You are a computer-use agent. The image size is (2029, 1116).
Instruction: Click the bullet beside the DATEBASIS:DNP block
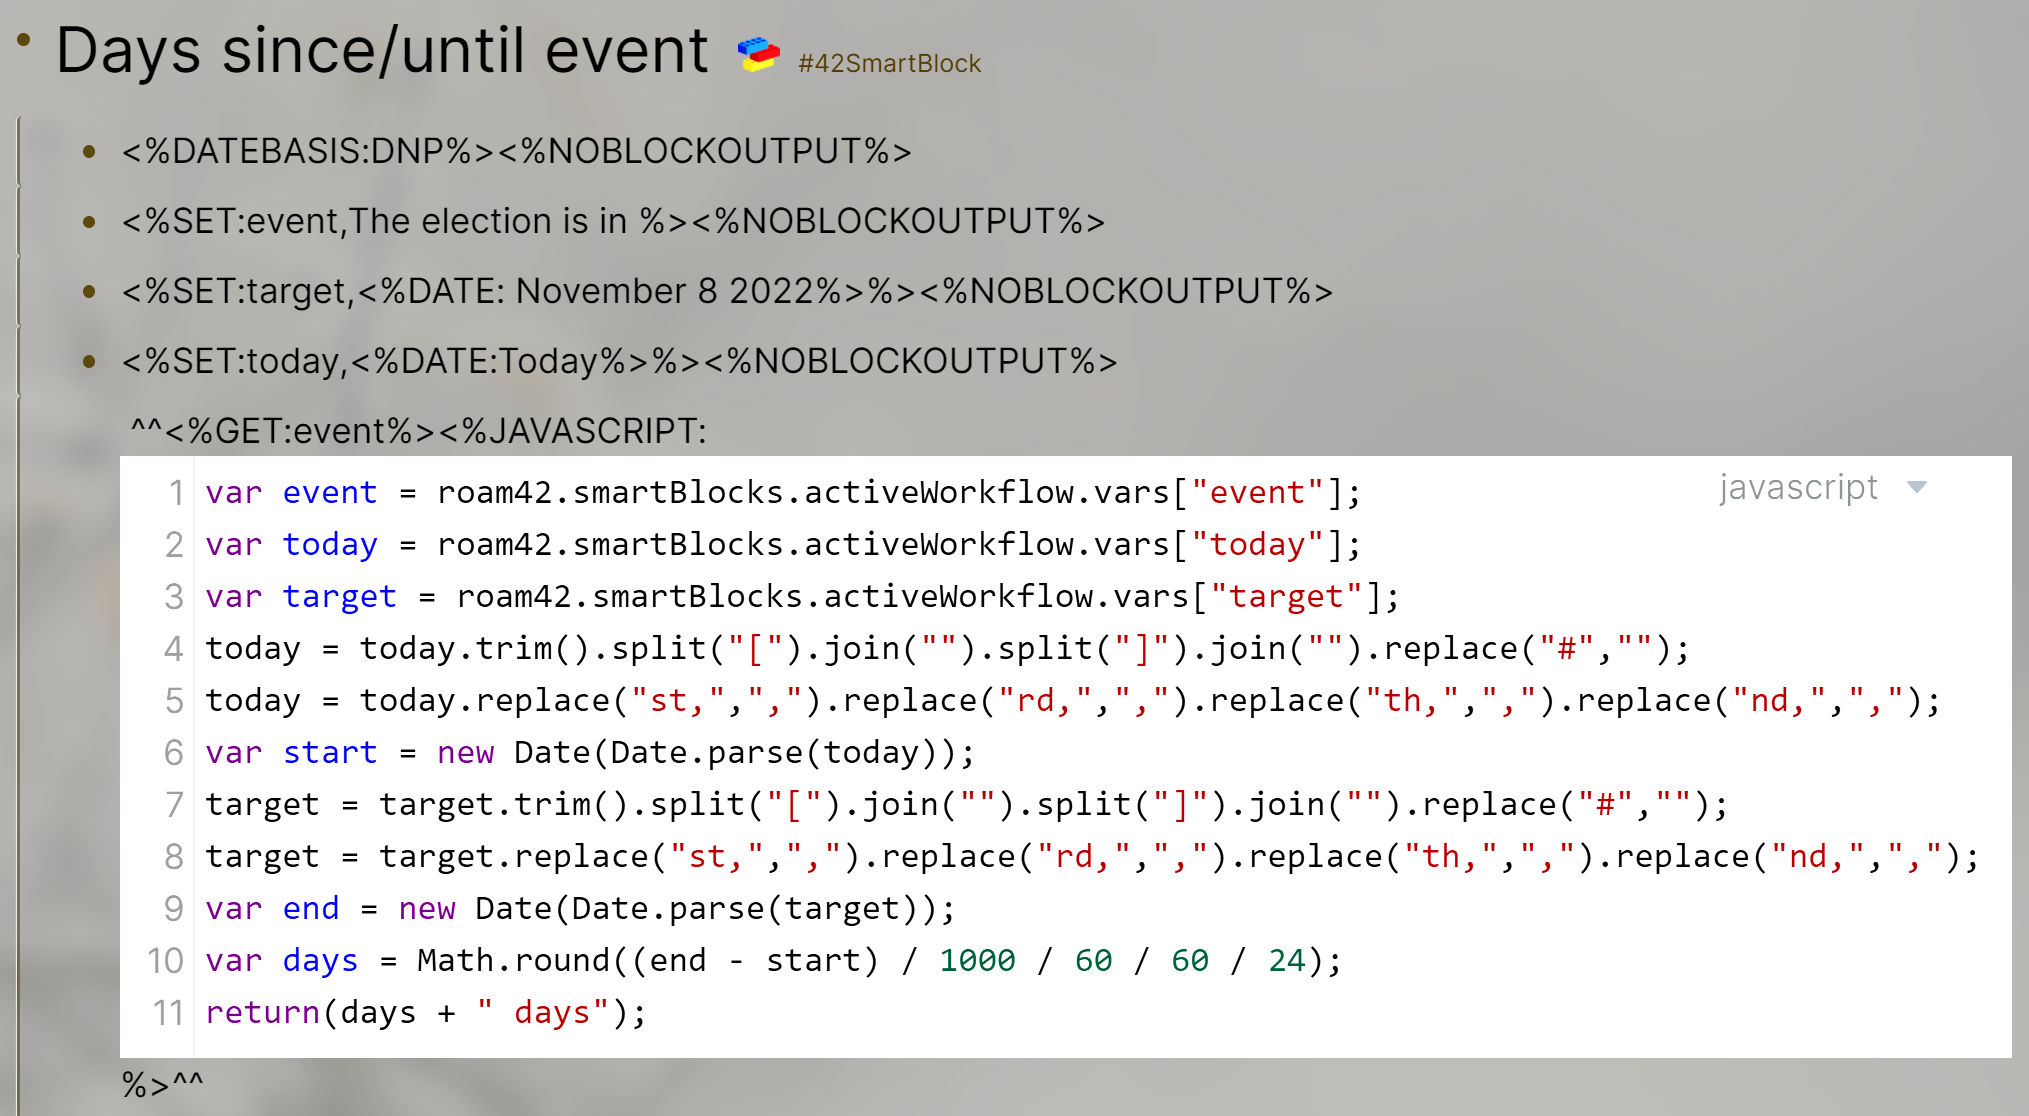tap(91, 152)
